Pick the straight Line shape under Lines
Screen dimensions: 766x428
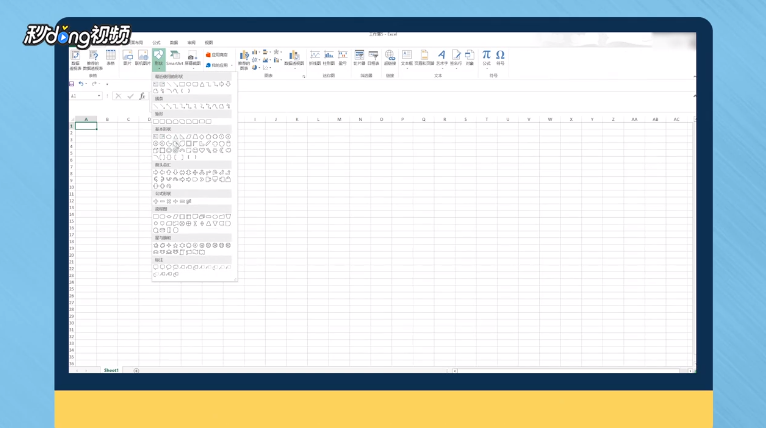156,106
